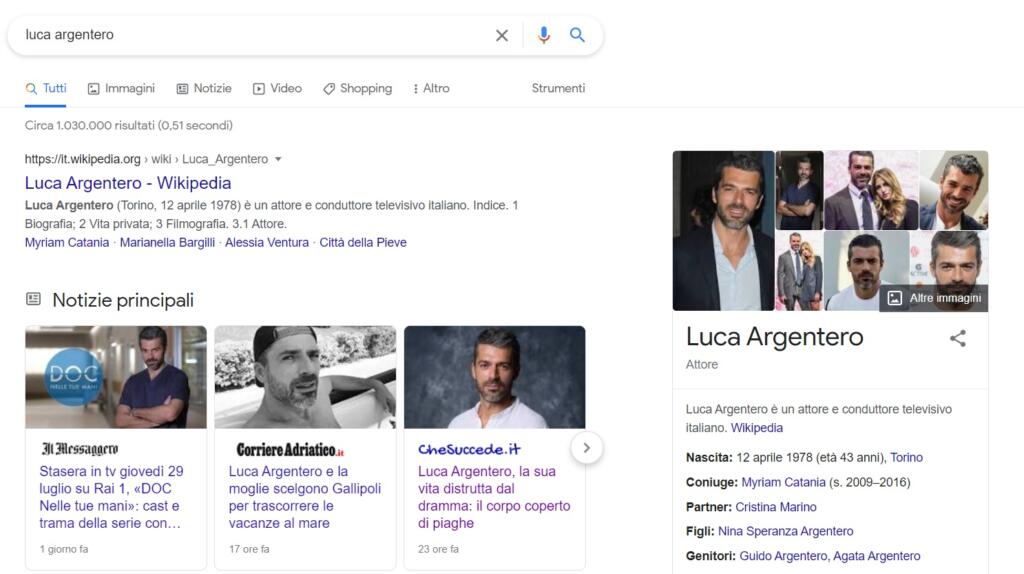Open the Luca Argentero - Wikipedia result
1024x574 pixels.
pyautogui.click(x=128, y=183)
